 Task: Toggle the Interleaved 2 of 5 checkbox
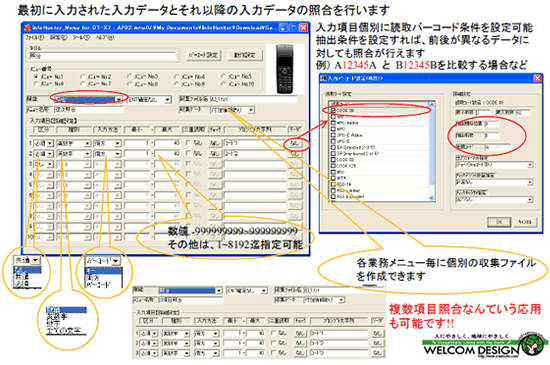click(x=333, y=154)
